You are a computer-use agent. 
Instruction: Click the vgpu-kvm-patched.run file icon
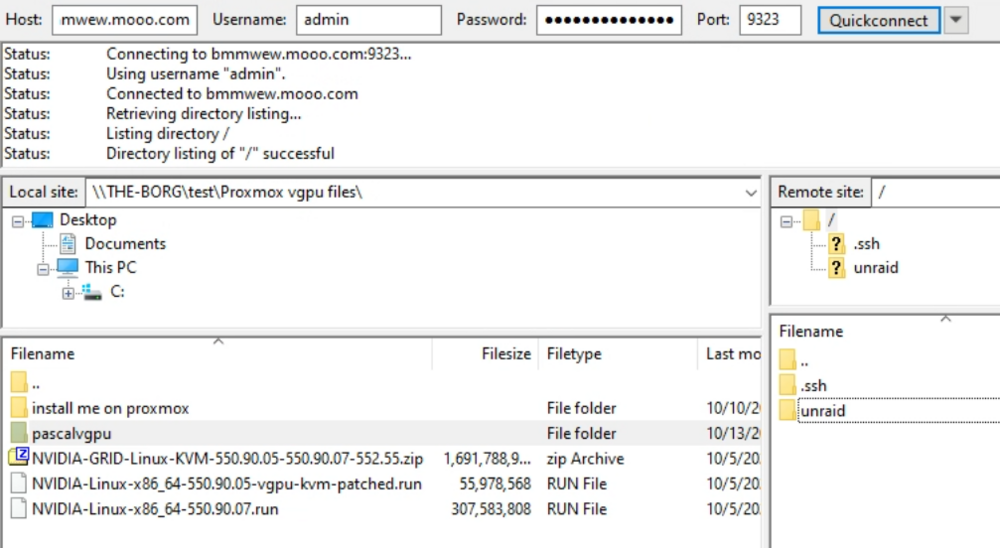coord(19,484)
